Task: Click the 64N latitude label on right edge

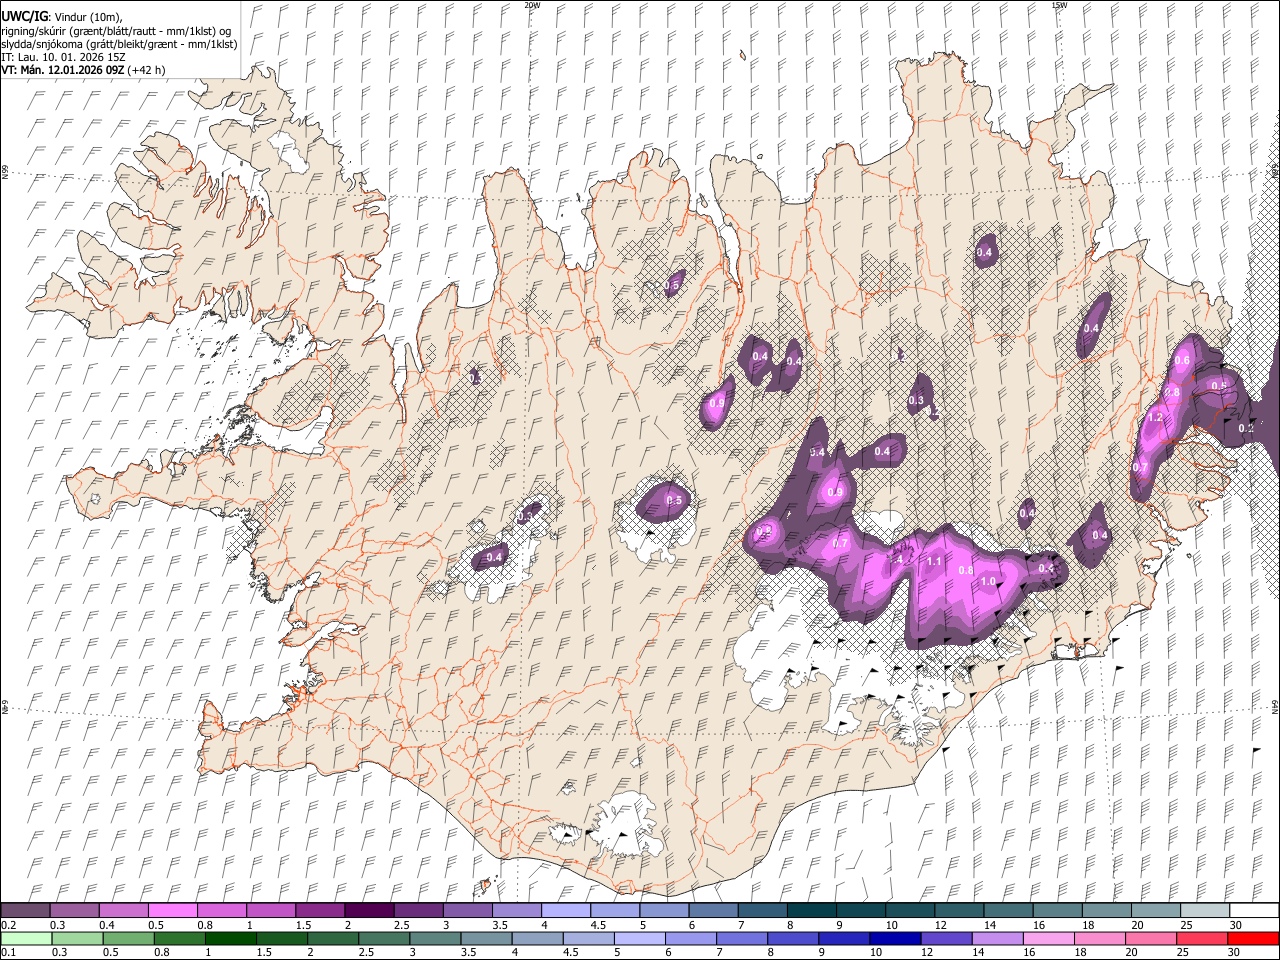Action: tap(1275, 706)
